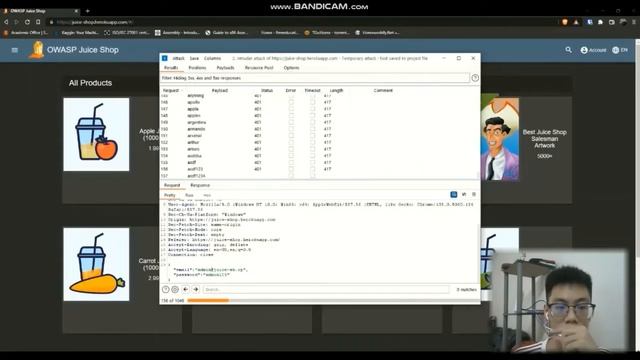This screenshot has width=640, height=360.
Task: Open Best Juice Shop Salesman Artwork image
Action: [500, 139]
